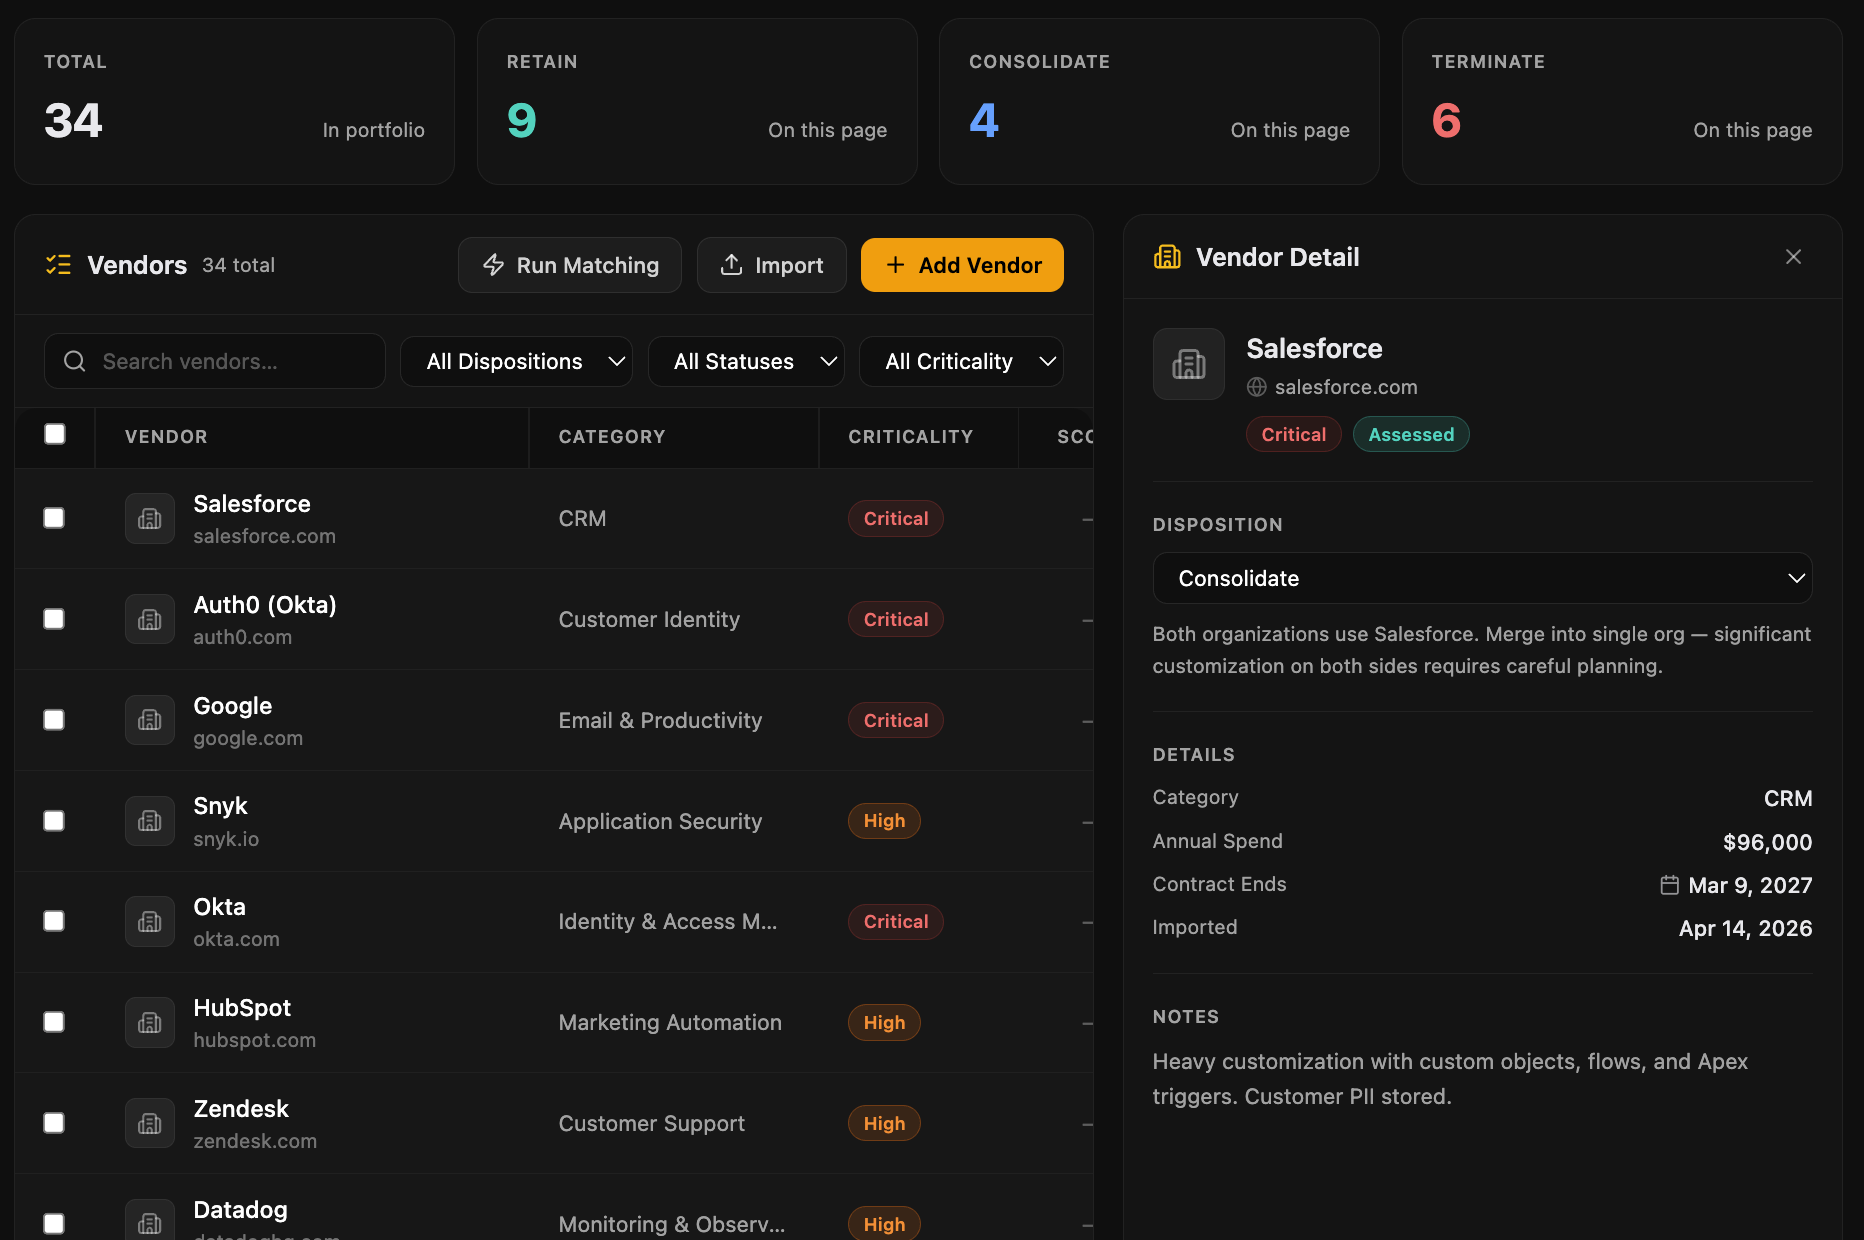1864x1240 pixels.
Task: Click the Salesforce row building icon
Action: pos(150,519)
